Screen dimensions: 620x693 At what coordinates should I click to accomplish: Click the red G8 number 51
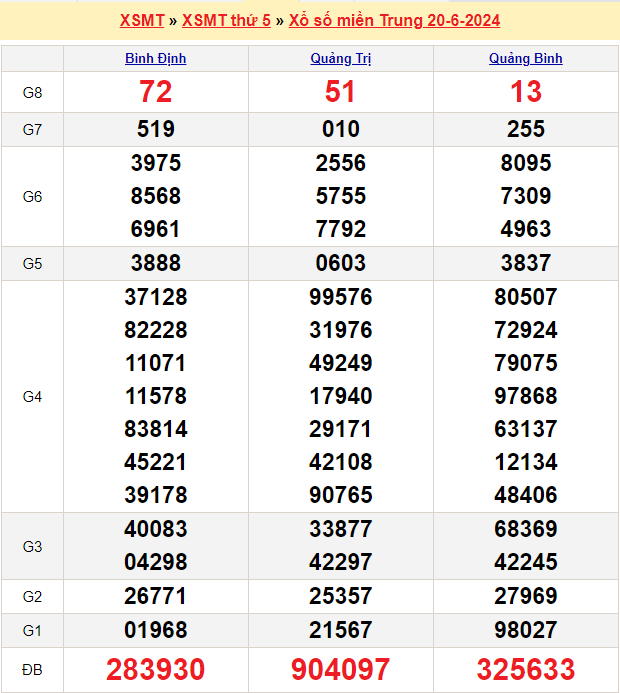pyautogui.click(x=340, y=92)
